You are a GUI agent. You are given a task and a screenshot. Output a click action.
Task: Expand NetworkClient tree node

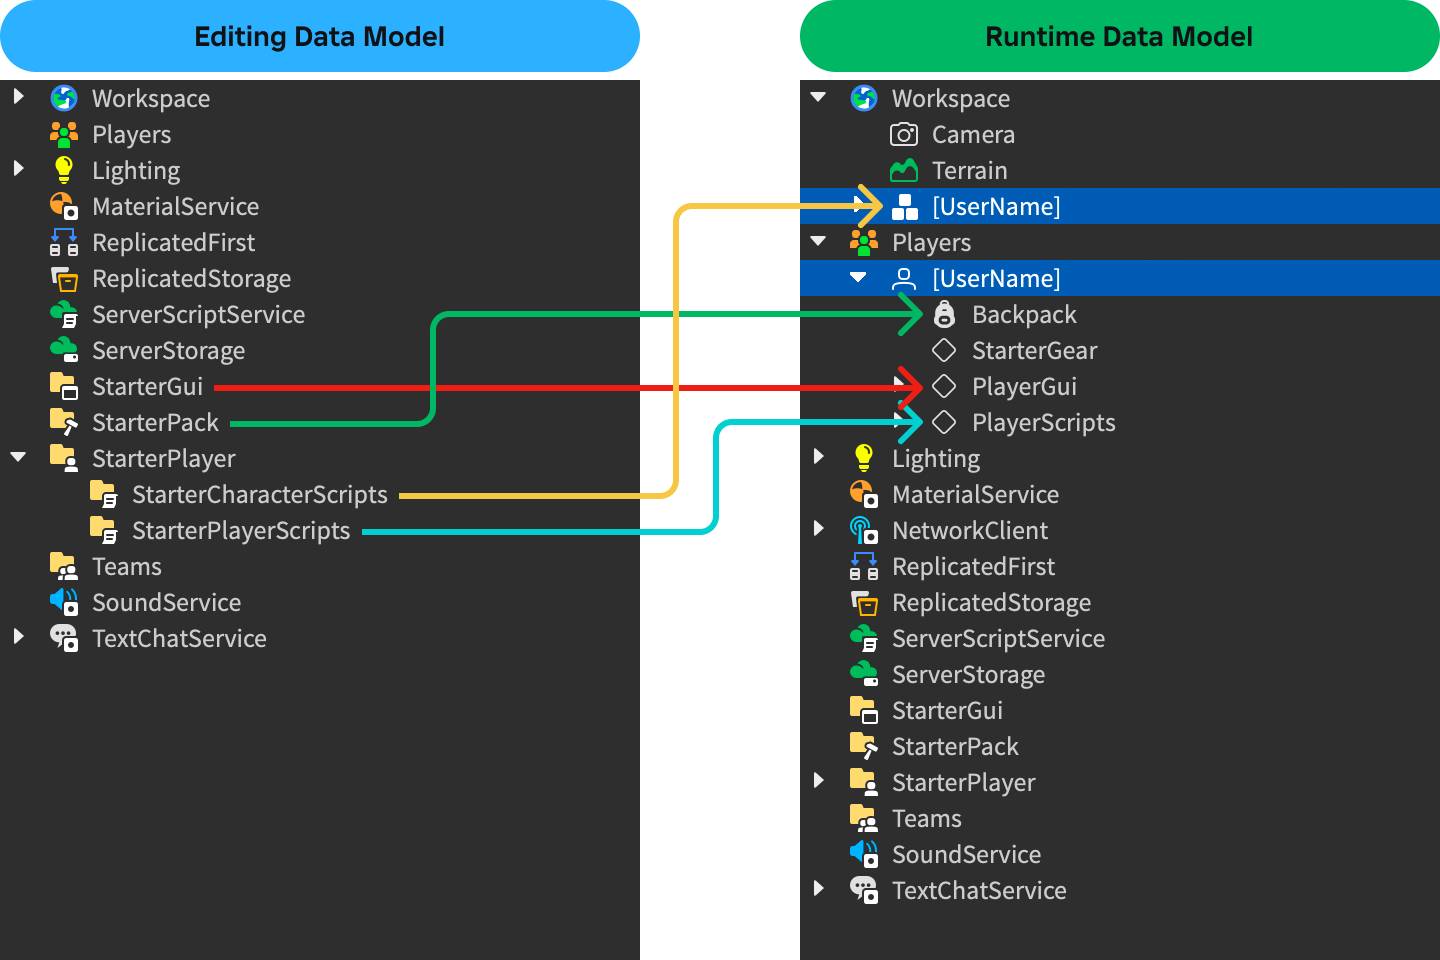click(818, 529)
